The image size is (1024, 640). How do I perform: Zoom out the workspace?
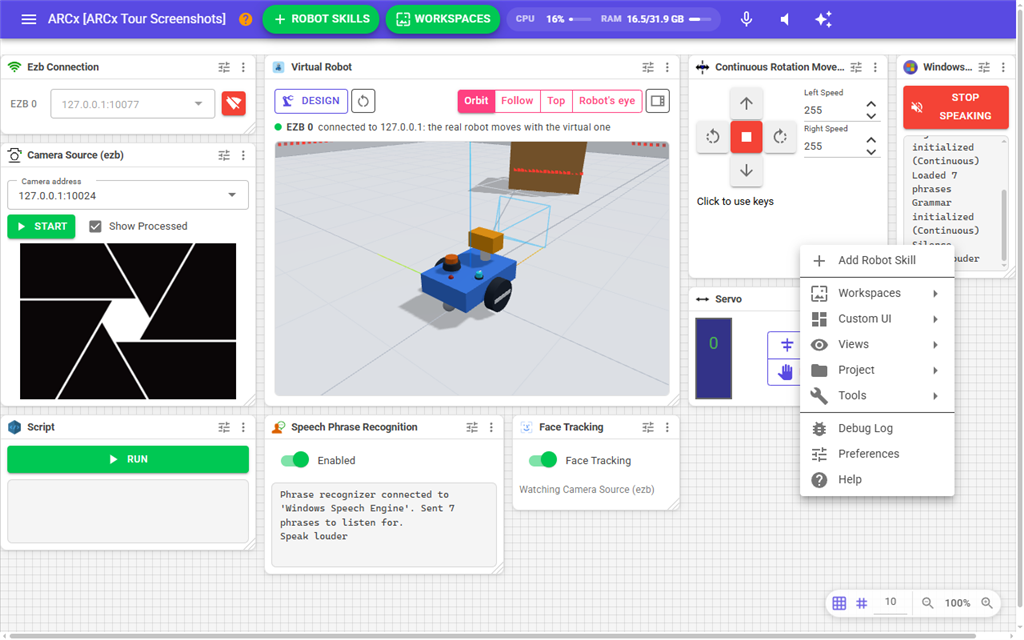927,603
